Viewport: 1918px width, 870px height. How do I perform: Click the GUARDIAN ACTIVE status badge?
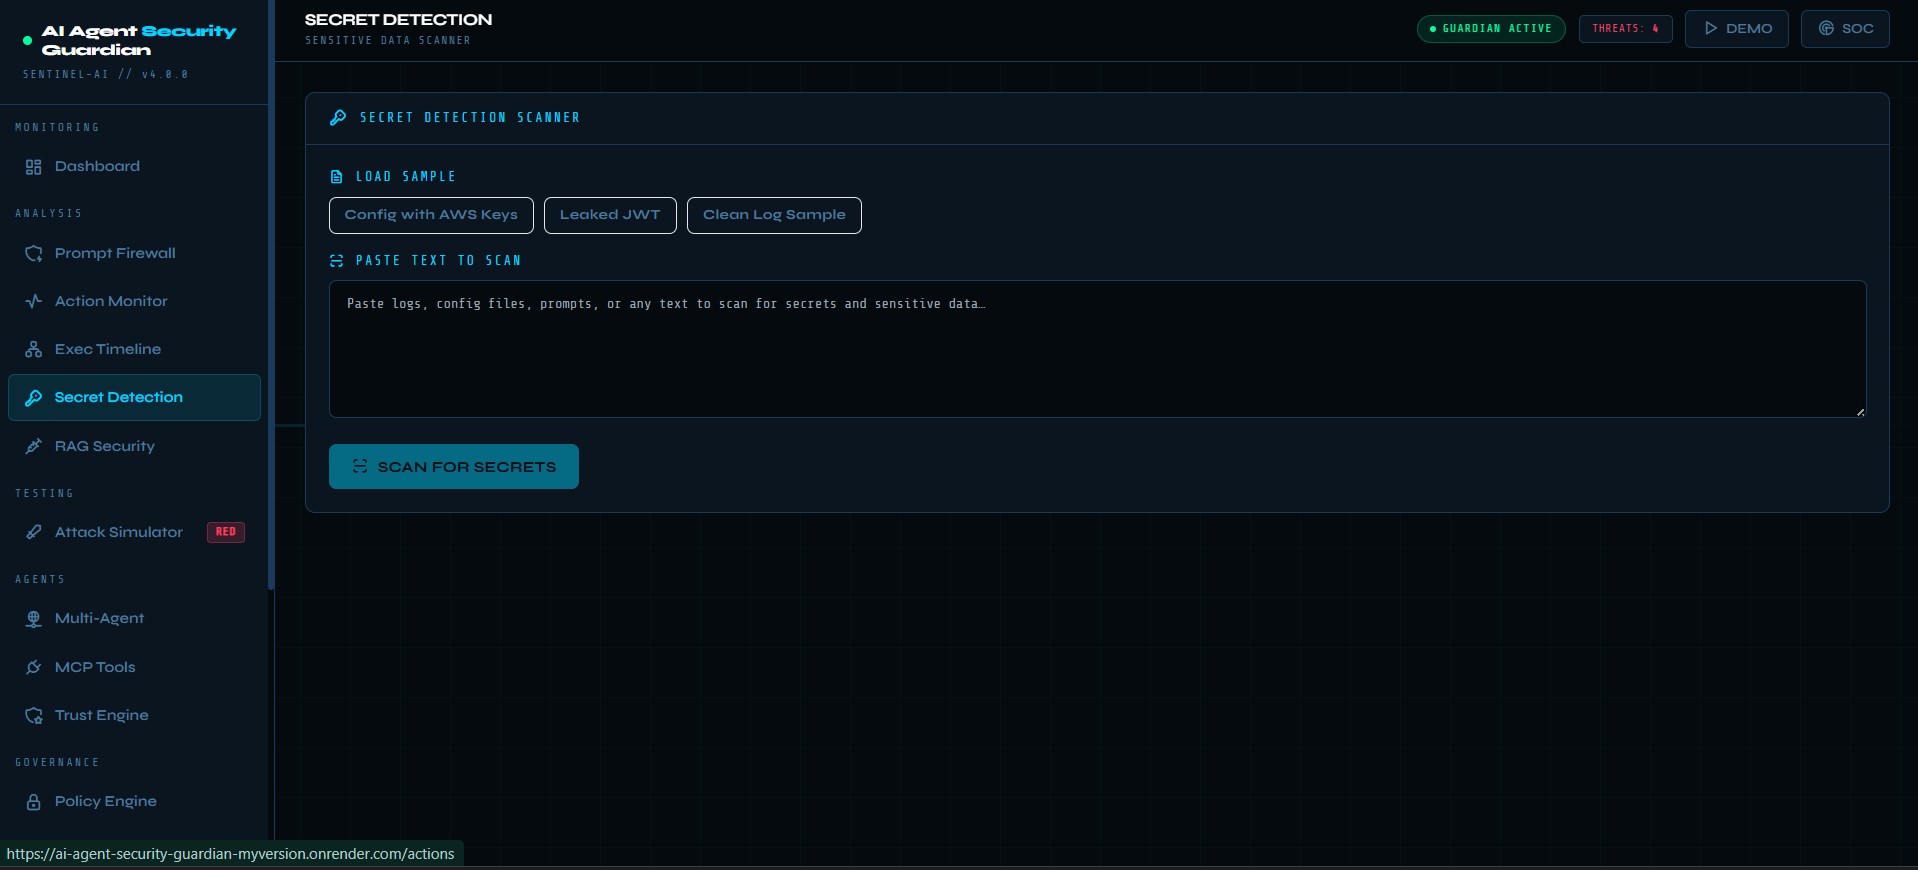1491,29
